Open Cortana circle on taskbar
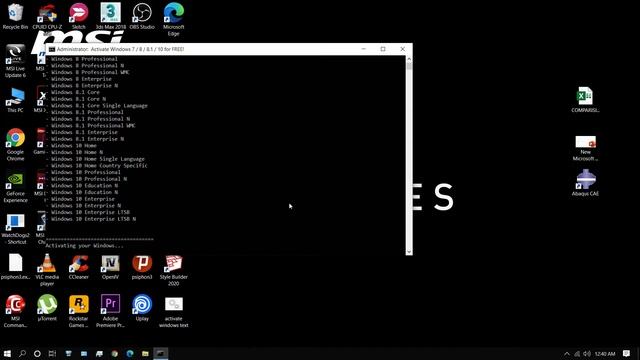Viewport: 640px width, 360px height. tap(37, 353)
